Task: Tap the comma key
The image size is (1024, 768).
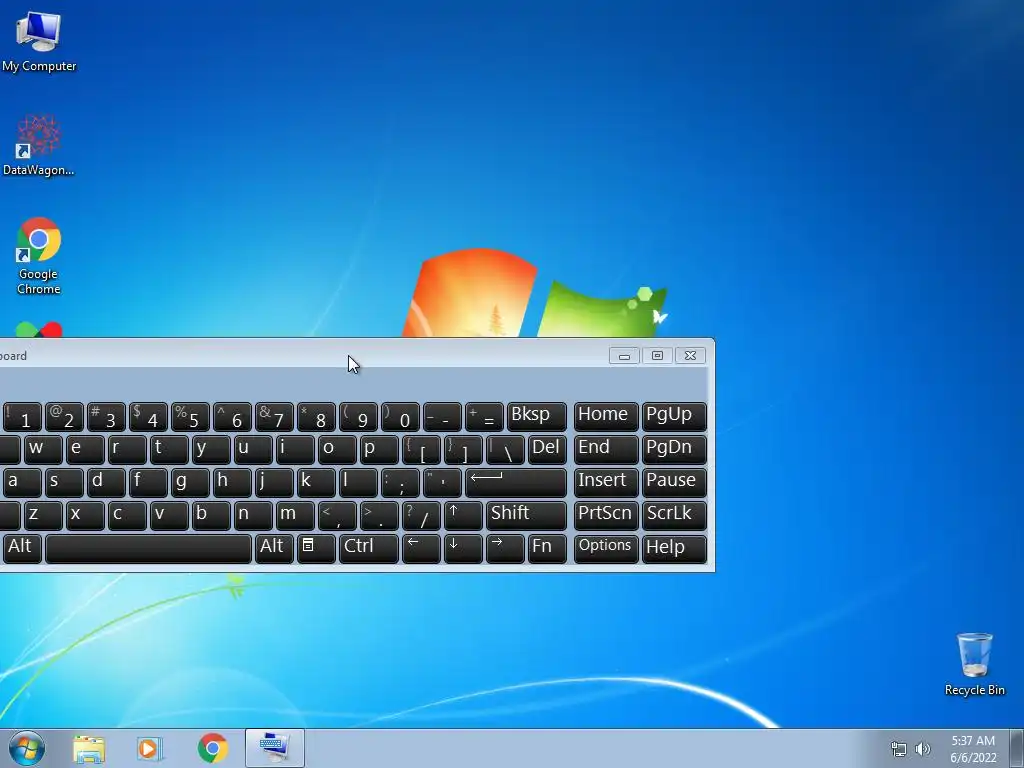Action: tap(337, 515)
